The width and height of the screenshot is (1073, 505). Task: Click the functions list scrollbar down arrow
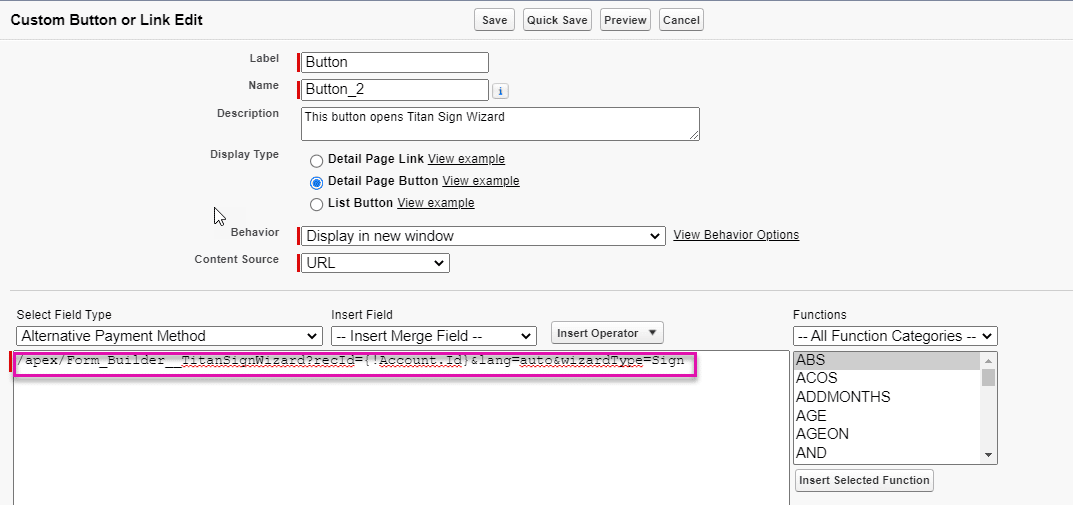[989, 455]
